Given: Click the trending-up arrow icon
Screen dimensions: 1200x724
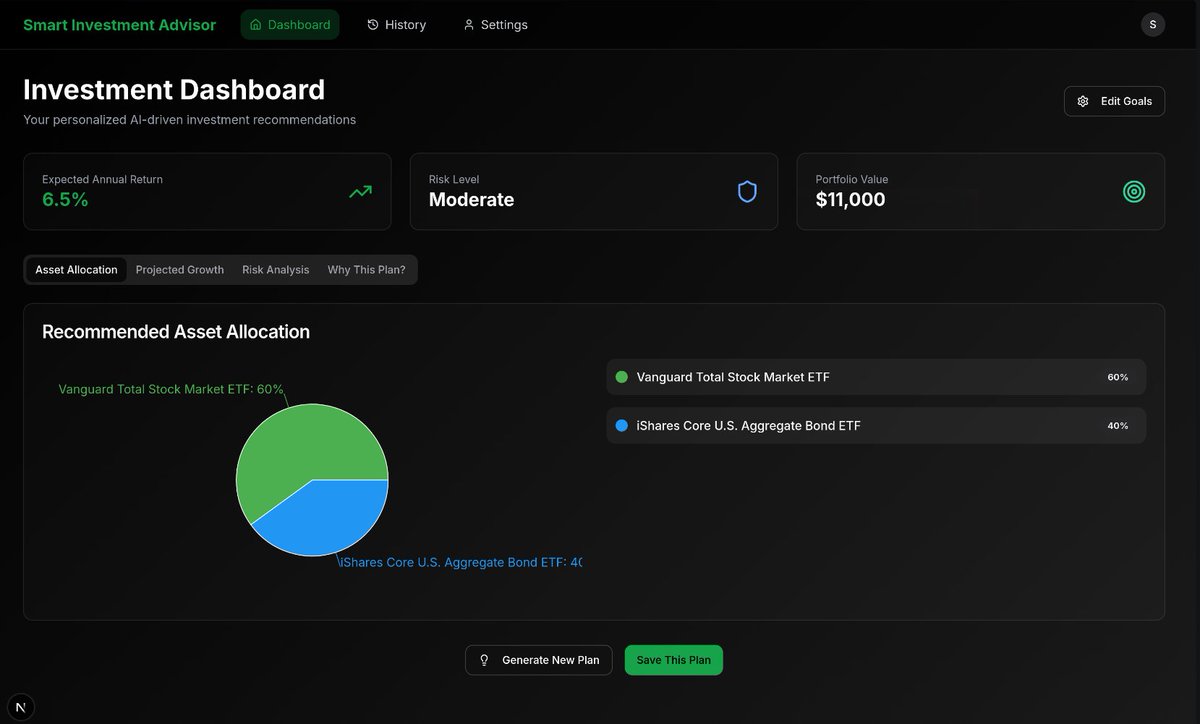Looking at the screenshot, I should (x=360, y=191).
